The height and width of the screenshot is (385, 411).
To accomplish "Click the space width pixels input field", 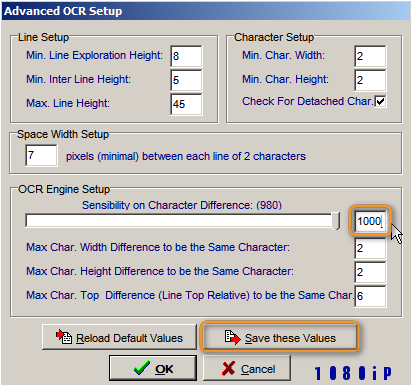I will (x=41, y=155).
